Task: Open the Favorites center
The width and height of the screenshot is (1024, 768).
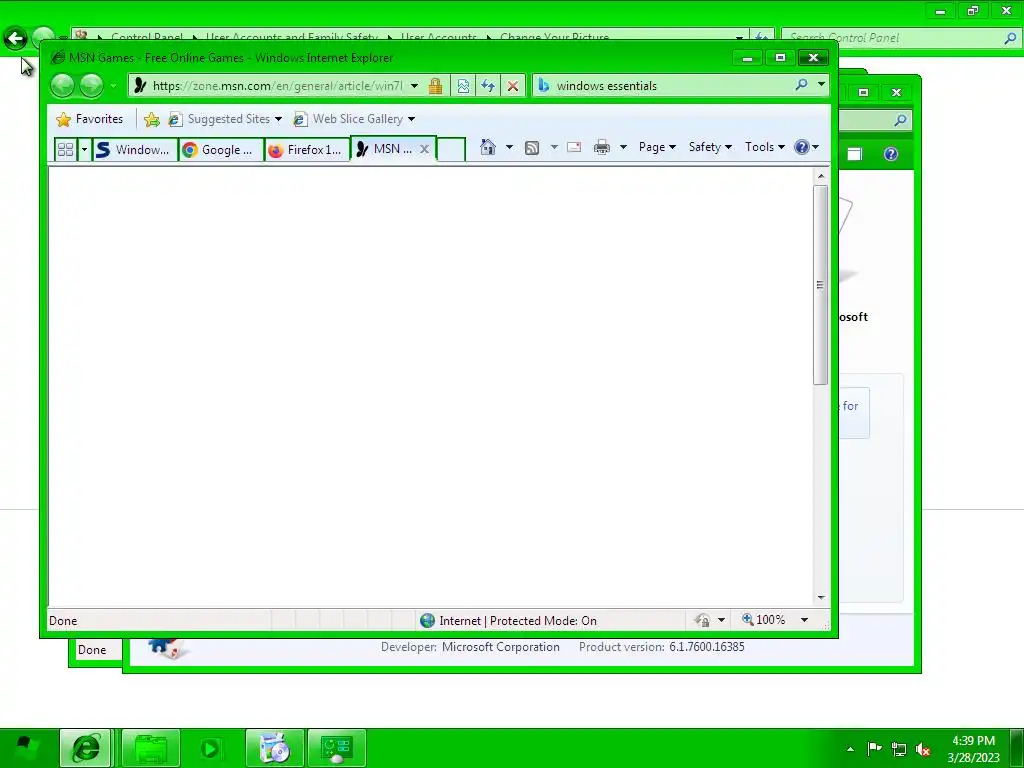Action: [x=89, y=119]
